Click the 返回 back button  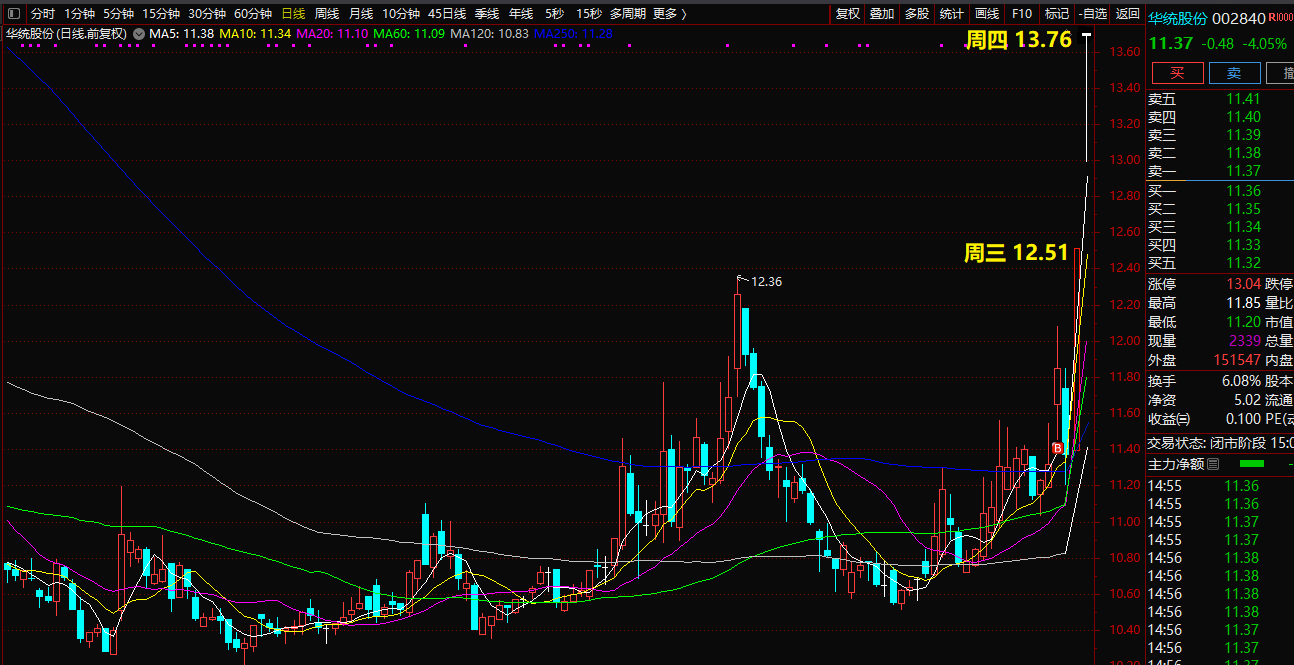tap(1128, 14)
